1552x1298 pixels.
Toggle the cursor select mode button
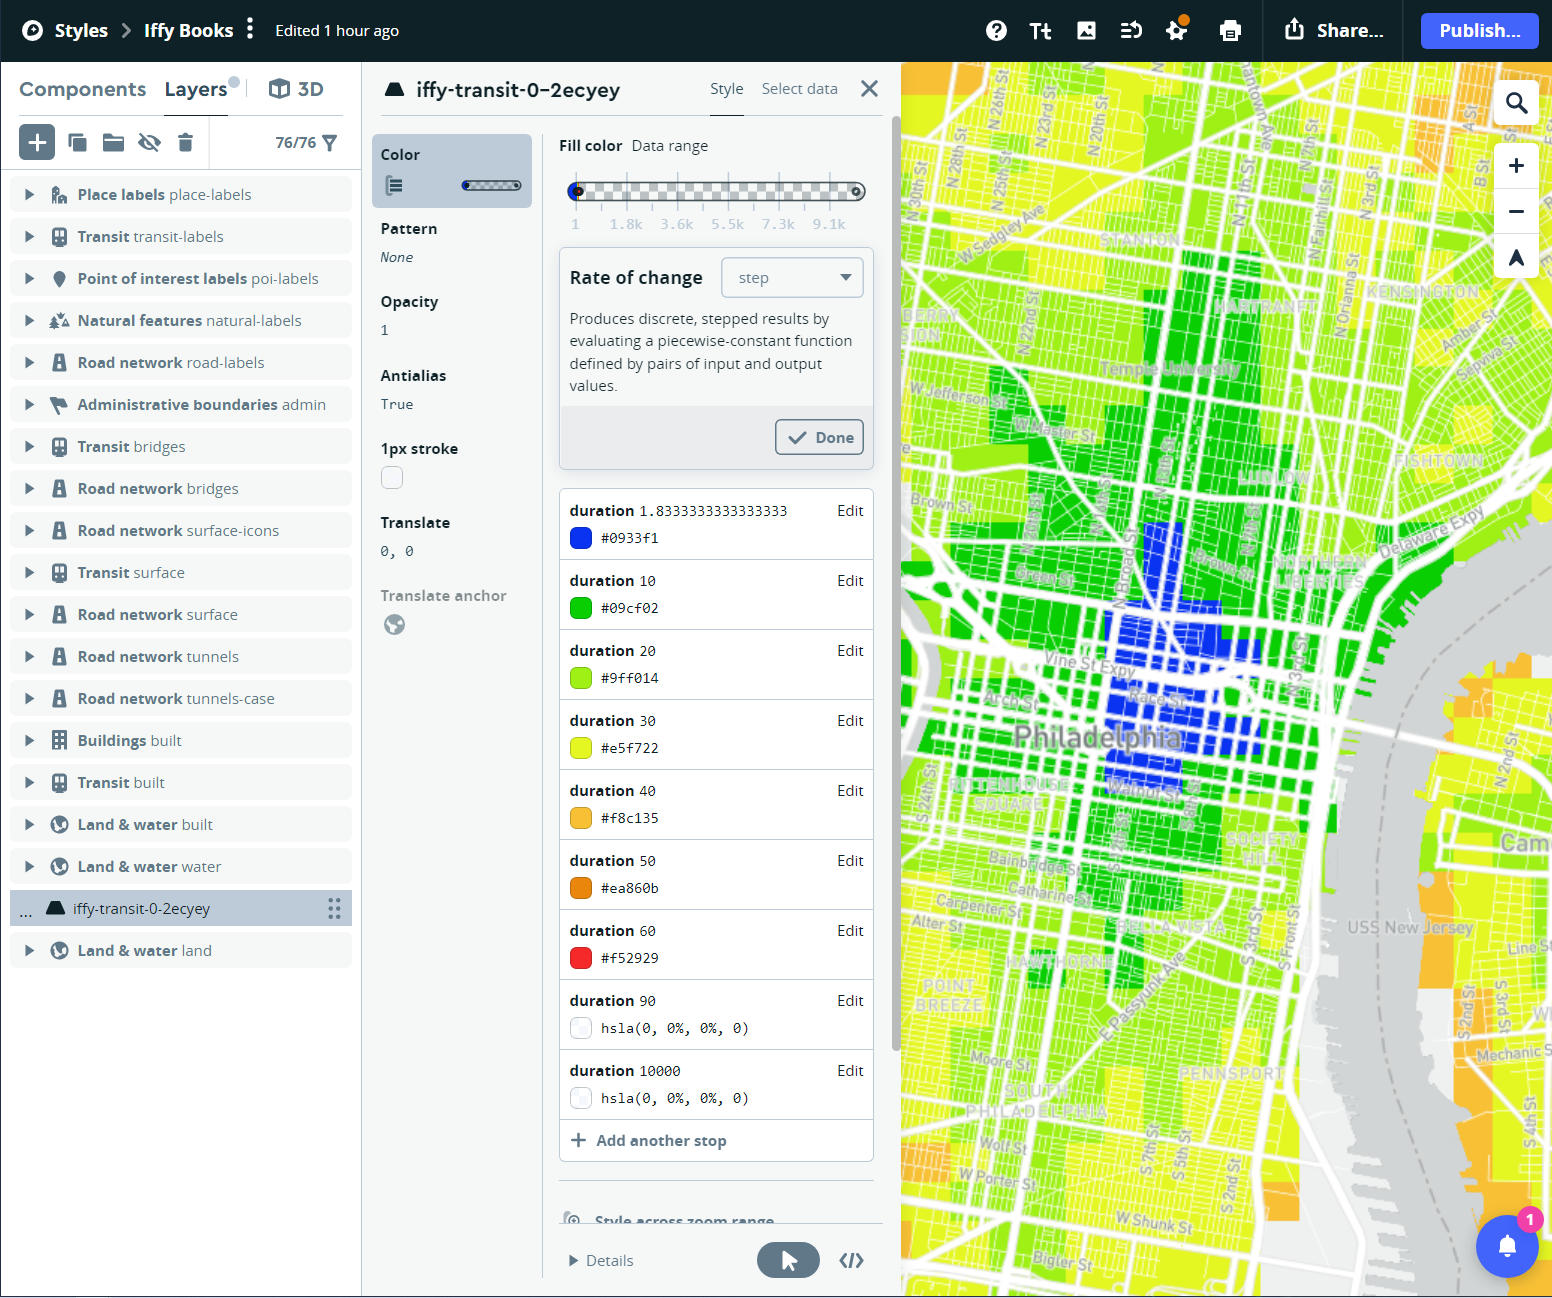click(788, 1260)
